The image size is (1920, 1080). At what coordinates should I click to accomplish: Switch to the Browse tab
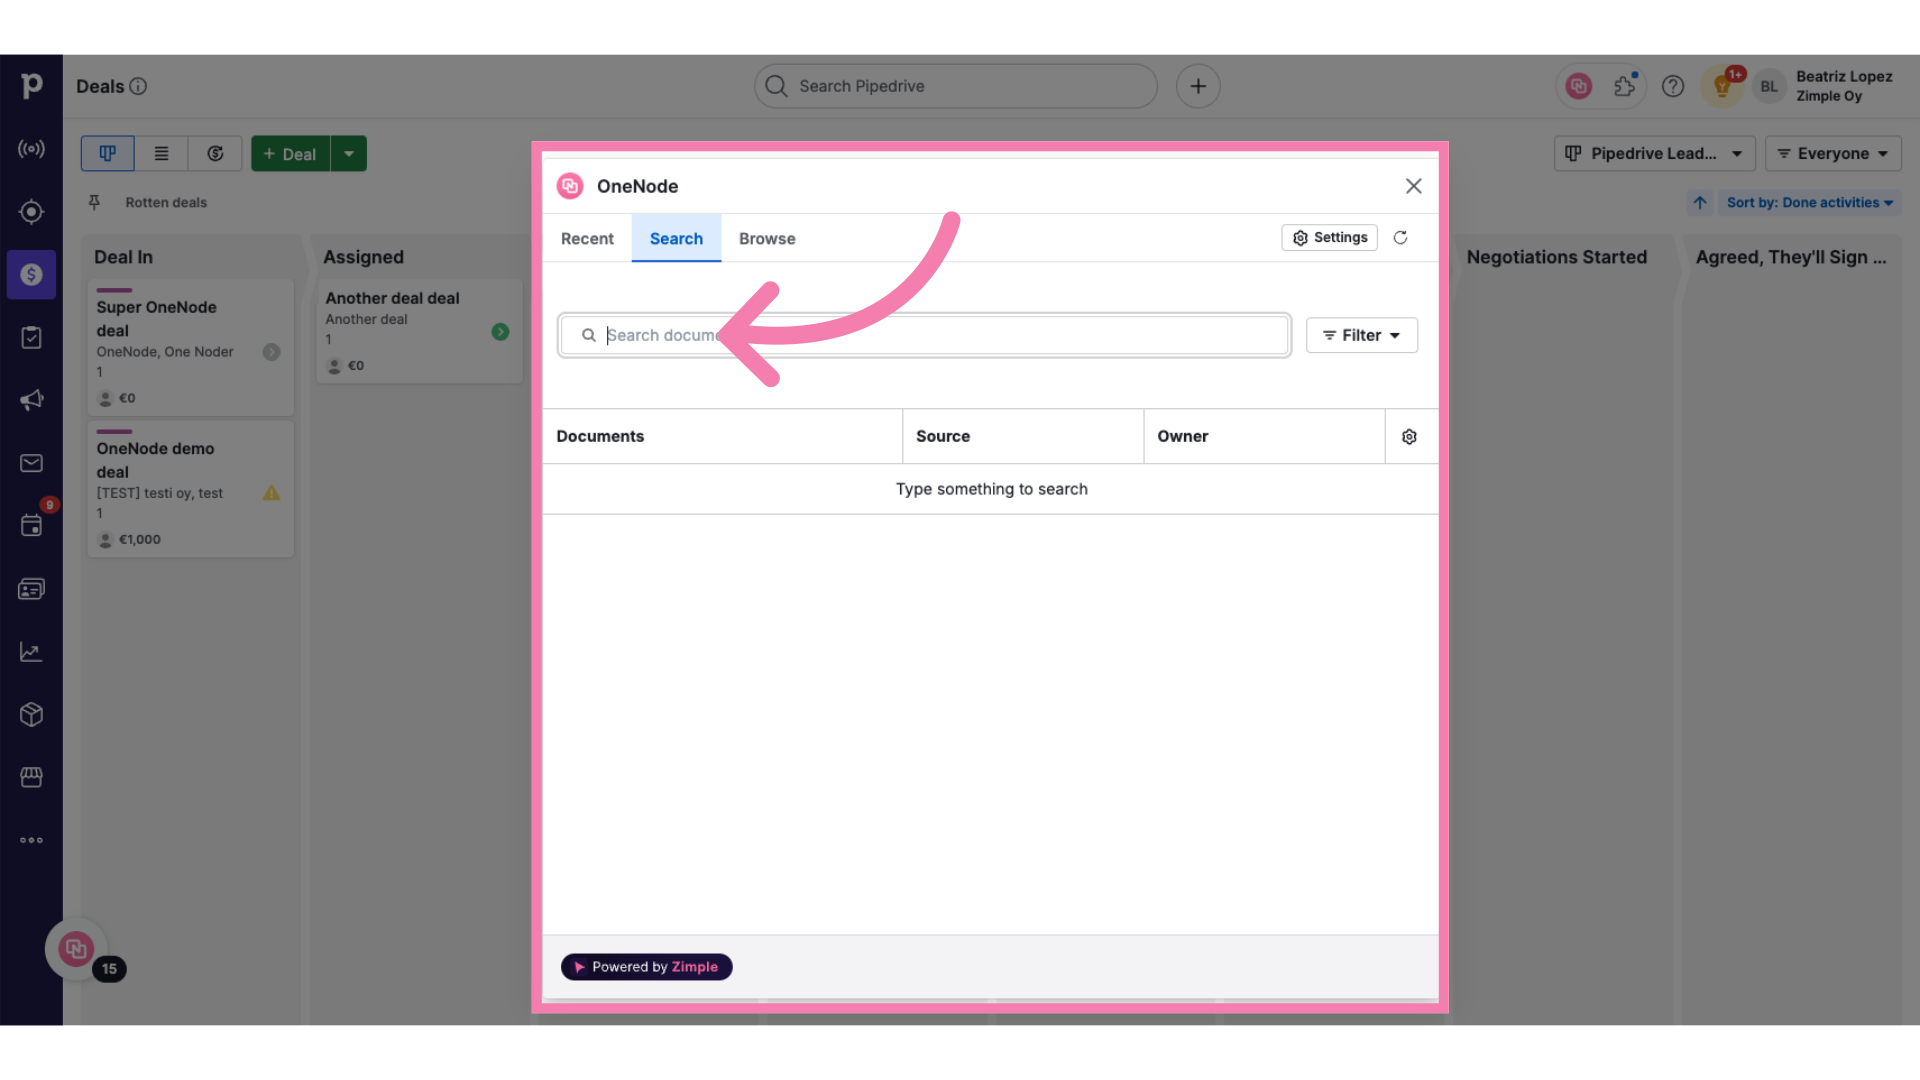click(766, 237)
